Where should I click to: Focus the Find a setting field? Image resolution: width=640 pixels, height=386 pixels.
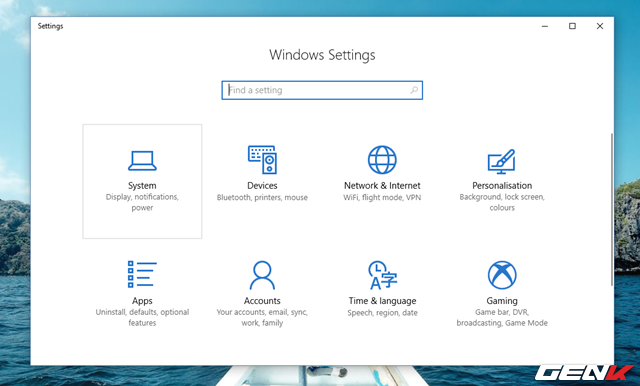pos(322,90)
